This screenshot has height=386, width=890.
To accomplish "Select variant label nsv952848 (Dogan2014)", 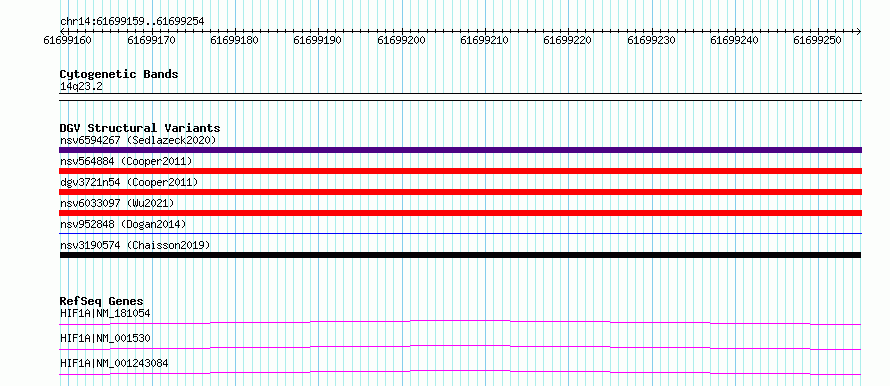I will click(123, 224).
